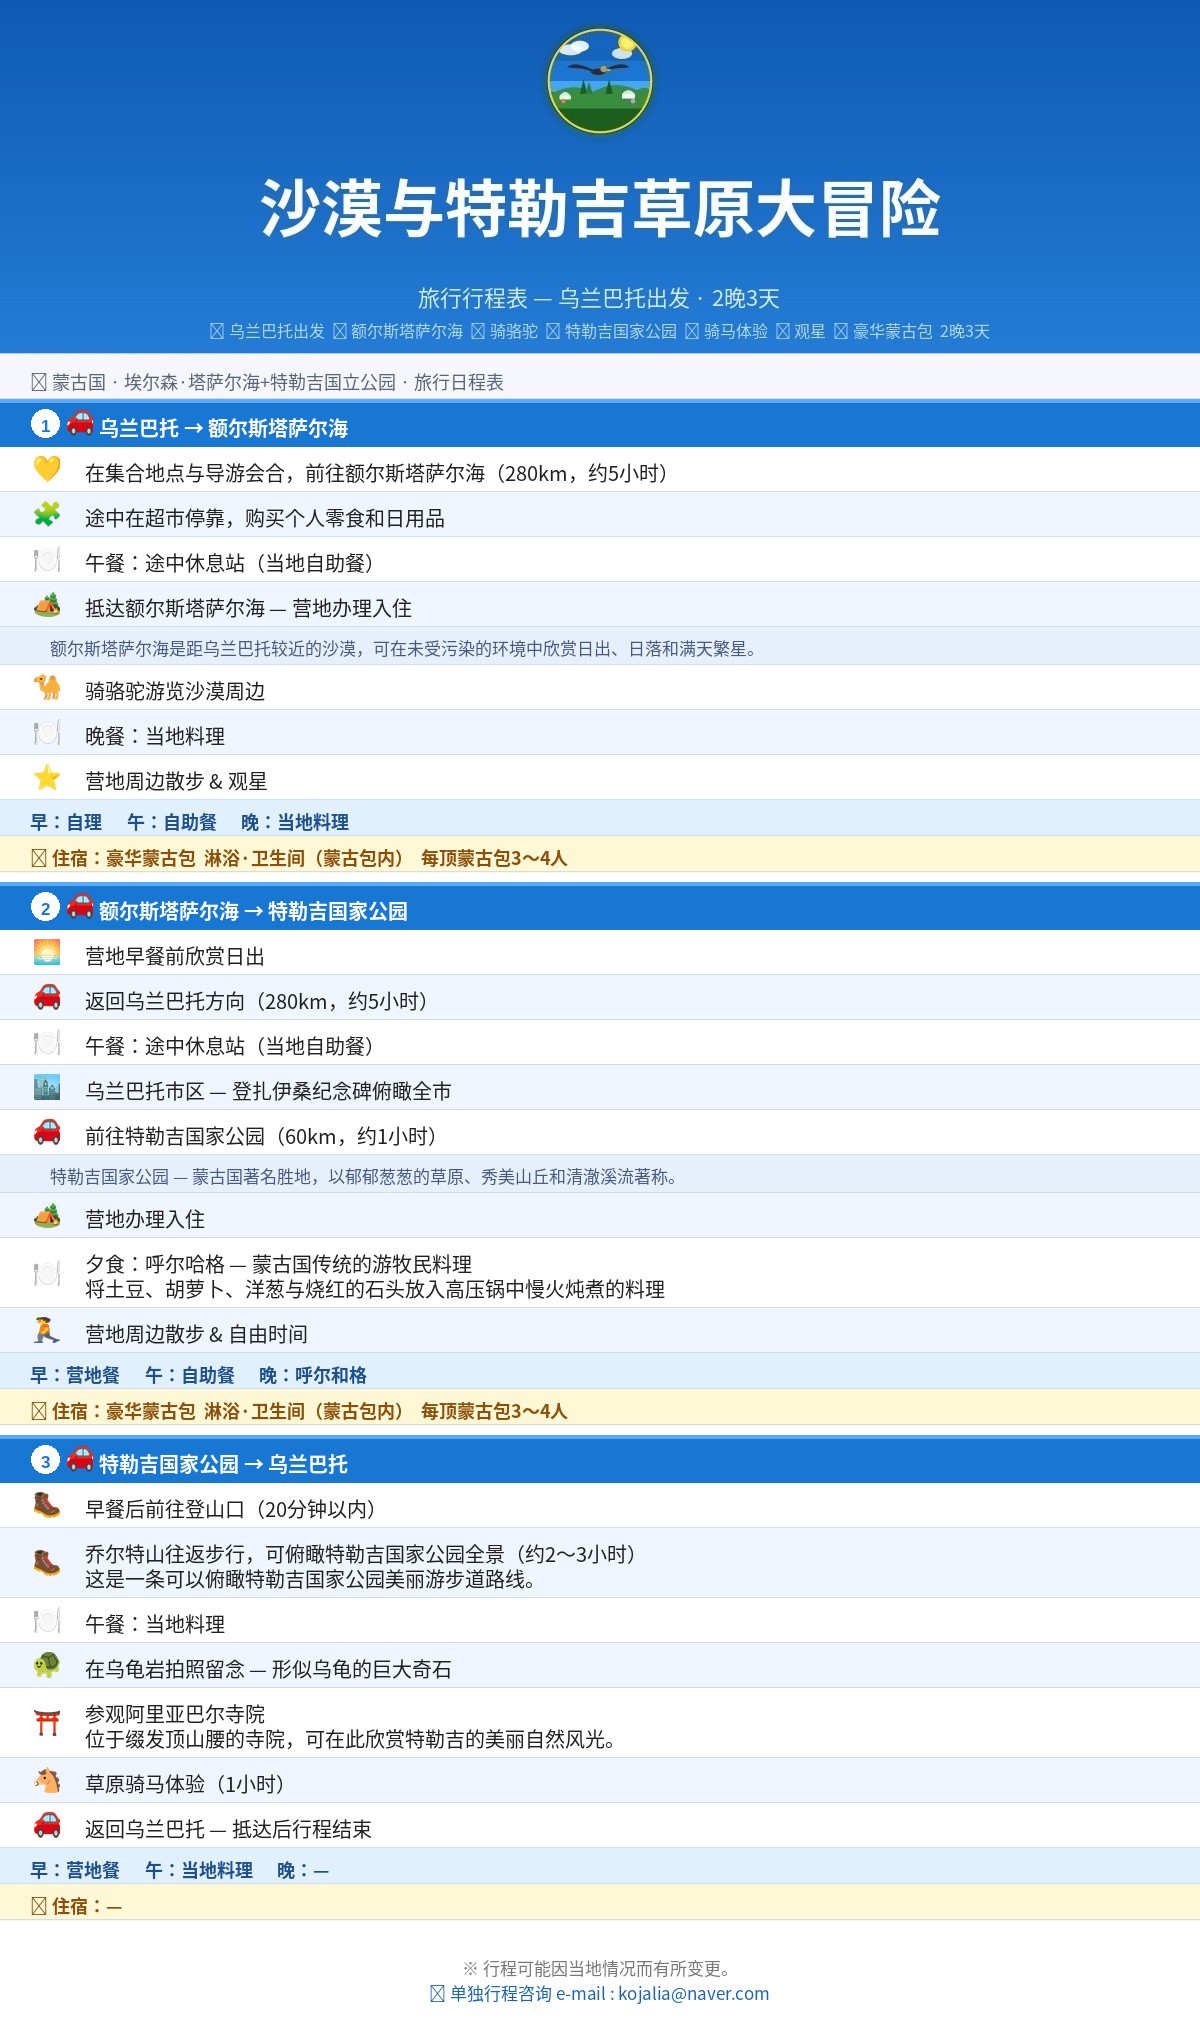This screenshot has height=2020, width=1200.
Task: Click the numbered circle badge 2
Action: [45, 908]
